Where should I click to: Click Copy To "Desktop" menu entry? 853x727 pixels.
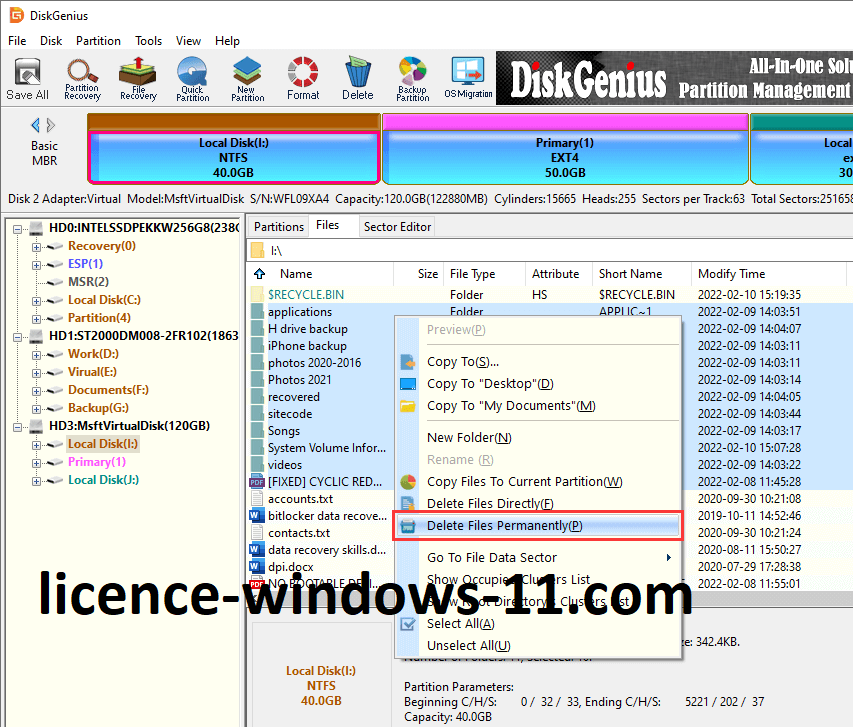coord(490,384)
